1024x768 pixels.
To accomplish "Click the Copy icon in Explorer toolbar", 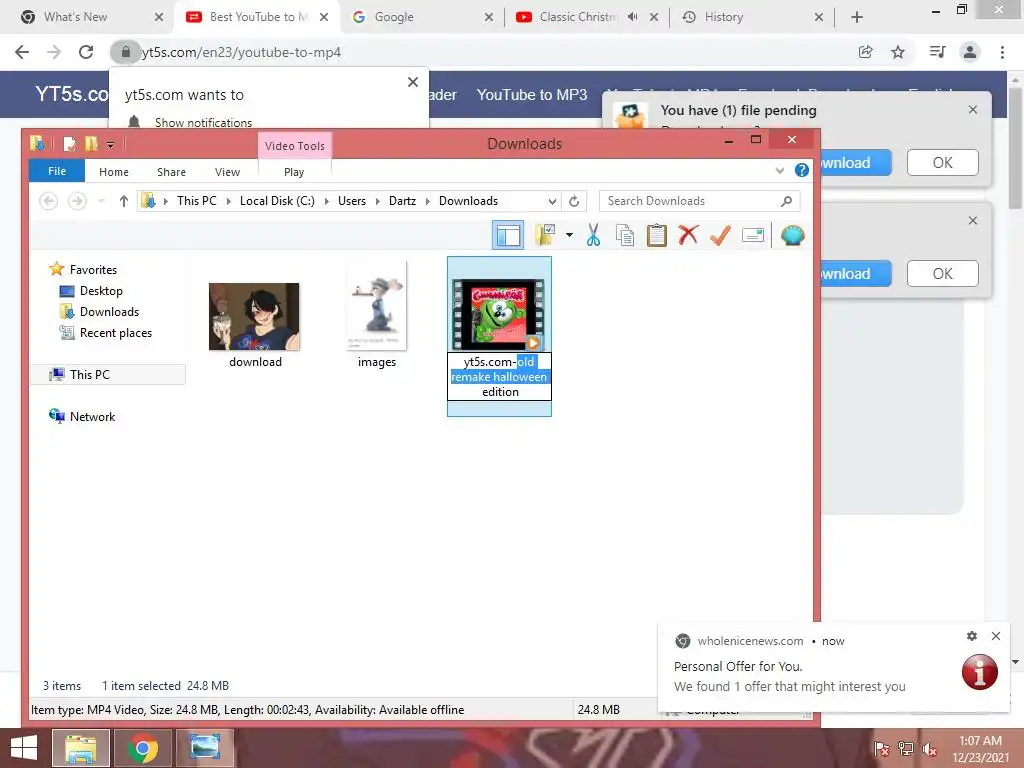I will tap(625, 235).
